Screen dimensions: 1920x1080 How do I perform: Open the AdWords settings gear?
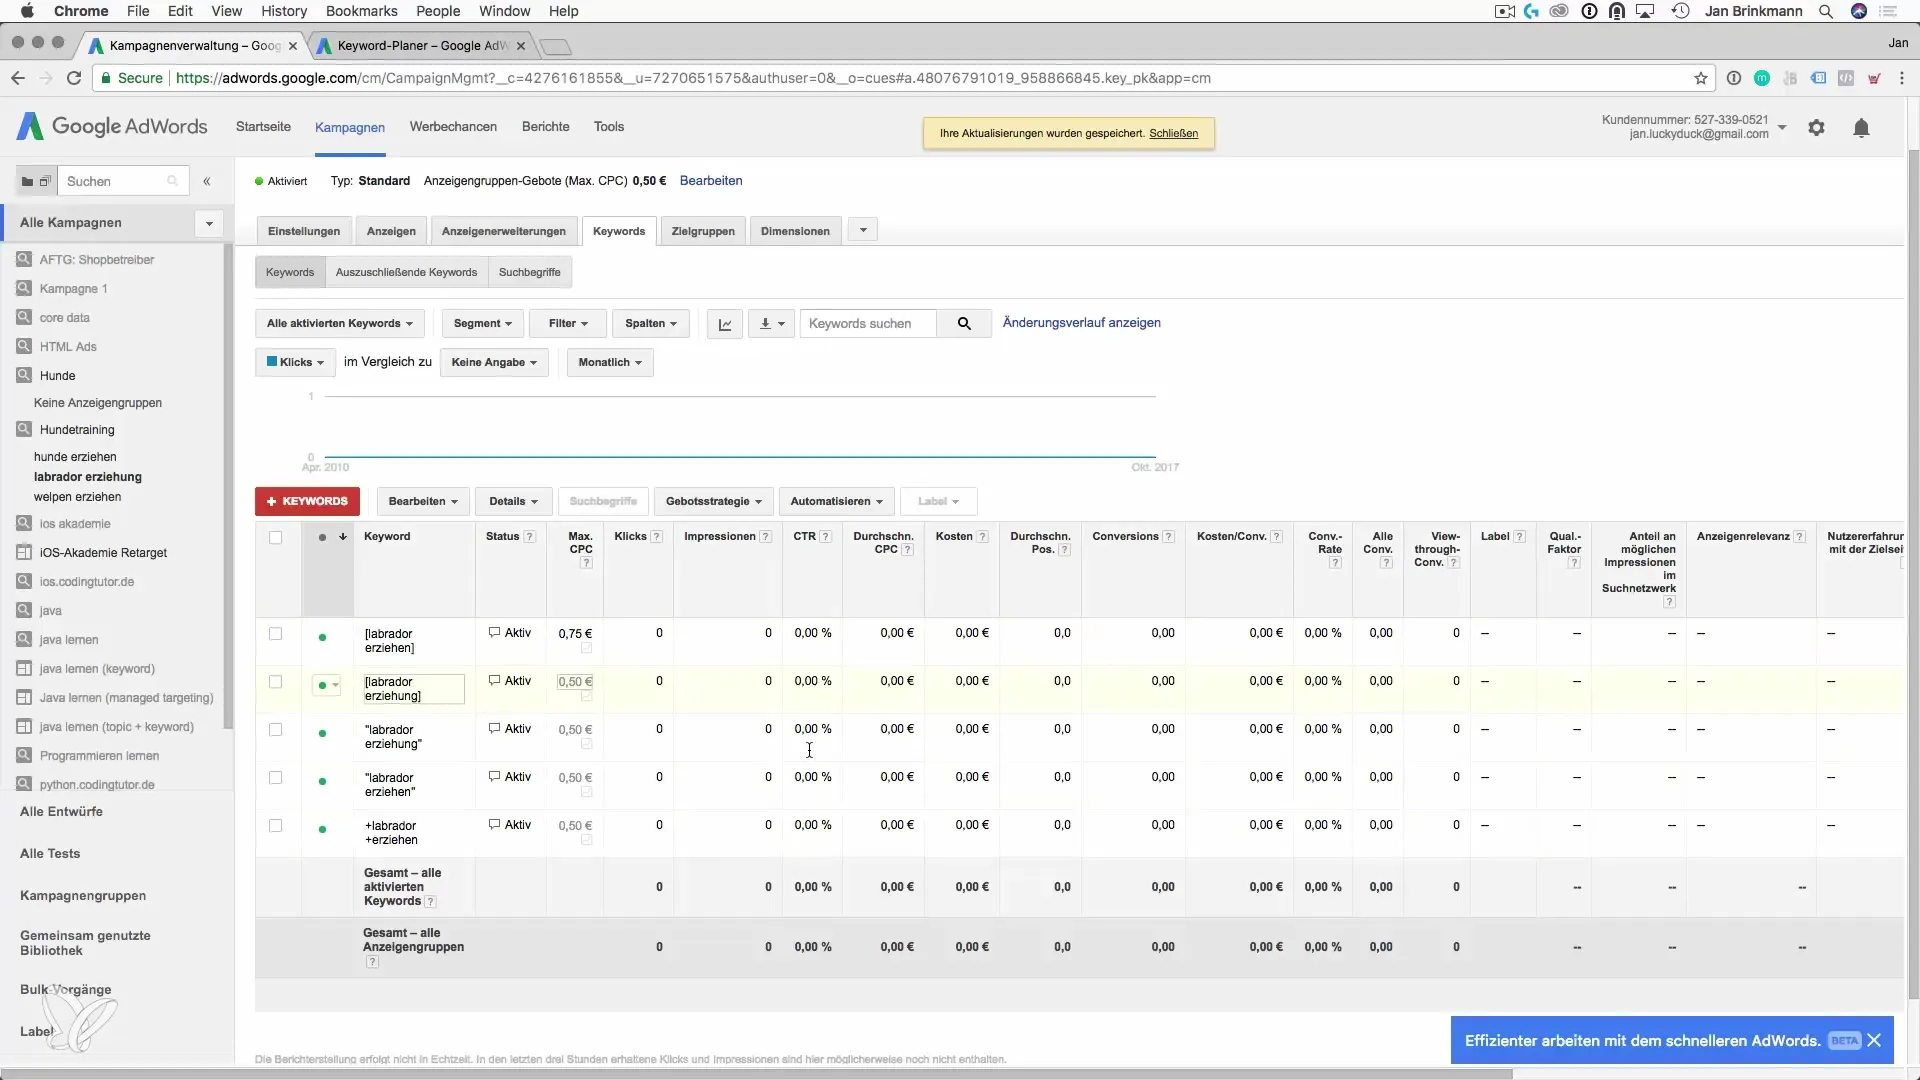click(x=1816, y=128)
